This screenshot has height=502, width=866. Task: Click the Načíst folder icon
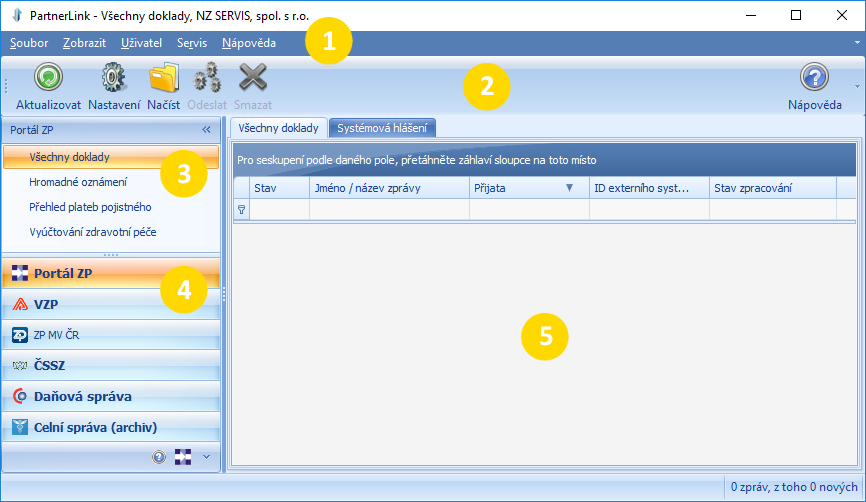(x=163, y=77)
